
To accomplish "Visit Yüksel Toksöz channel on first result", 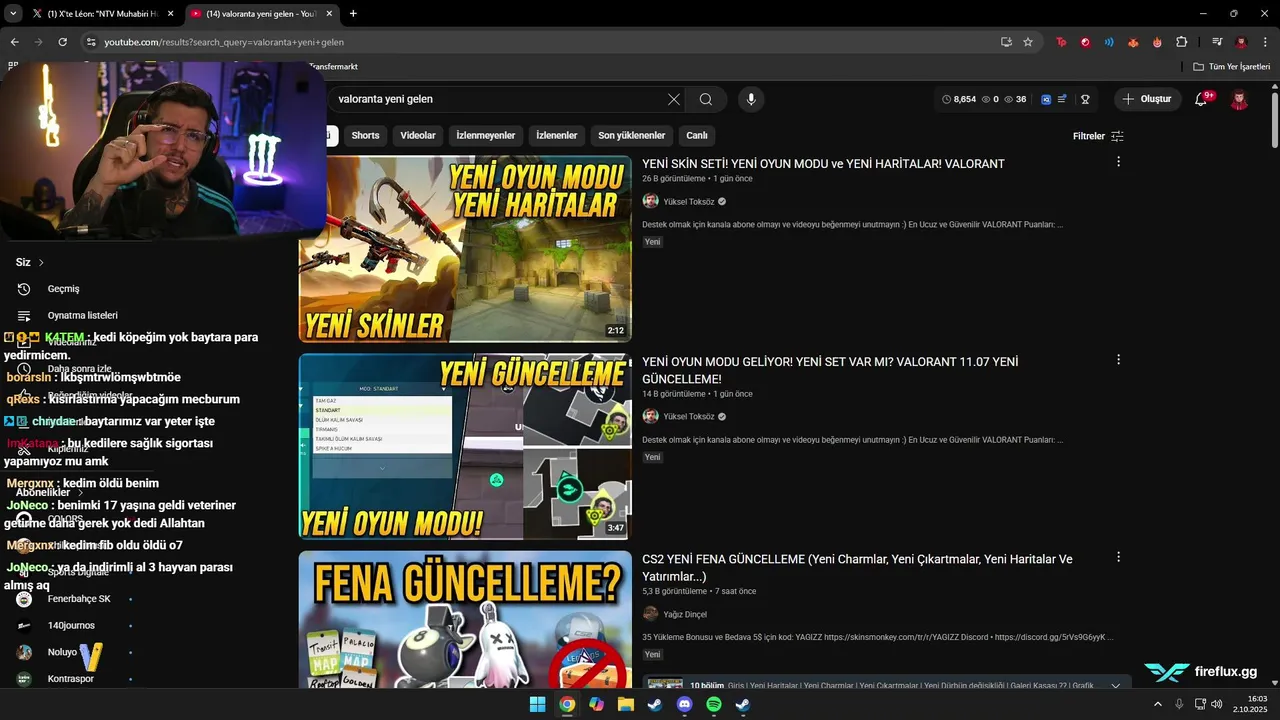I will pos(689,201).
